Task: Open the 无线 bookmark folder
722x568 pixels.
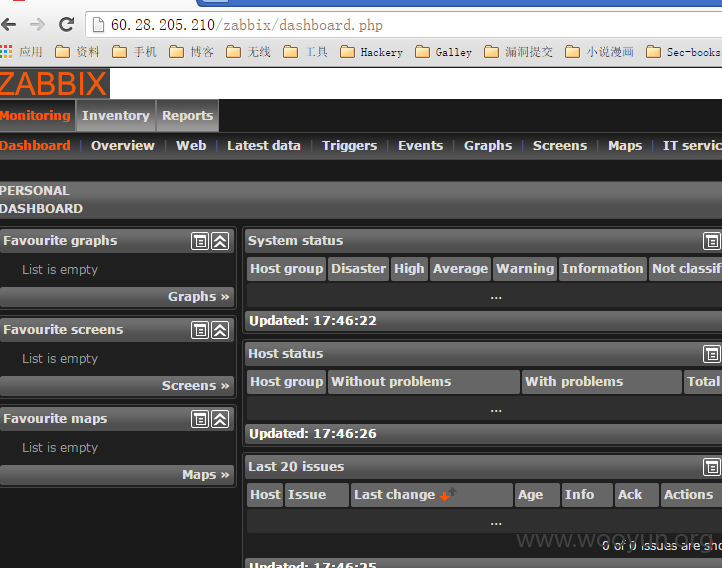Action: [x=249, y=52]
